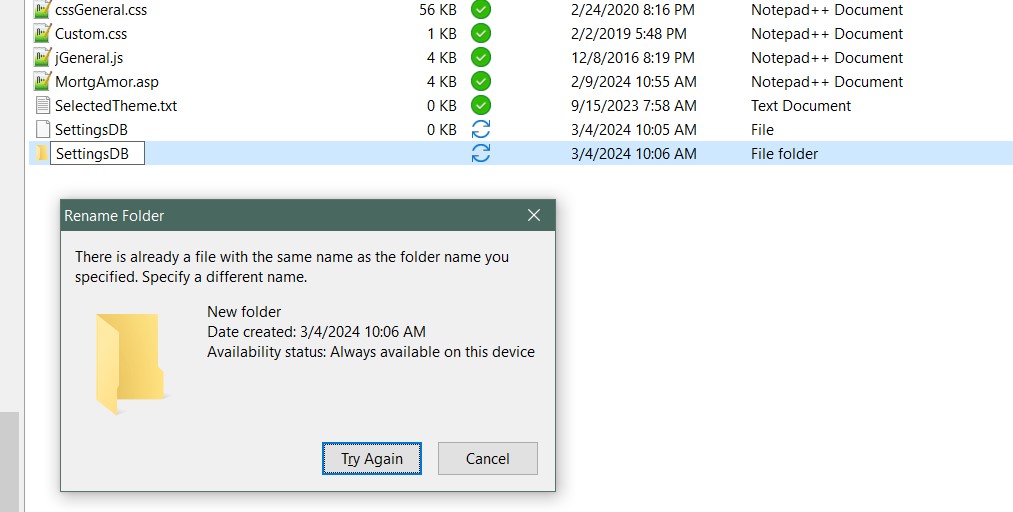Click the Cancel button in dialog
This screenshot has width=1013, height=512.
click(x=488, y=459)
